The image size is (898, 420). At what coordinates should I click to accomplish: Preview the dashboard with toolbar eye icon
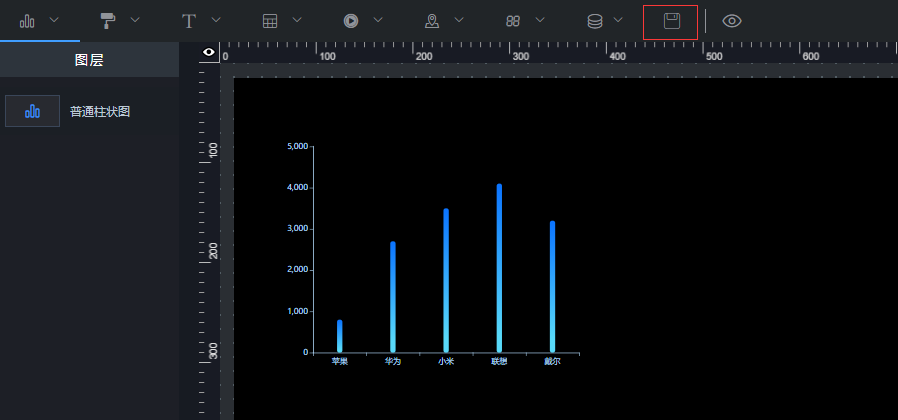732,21
